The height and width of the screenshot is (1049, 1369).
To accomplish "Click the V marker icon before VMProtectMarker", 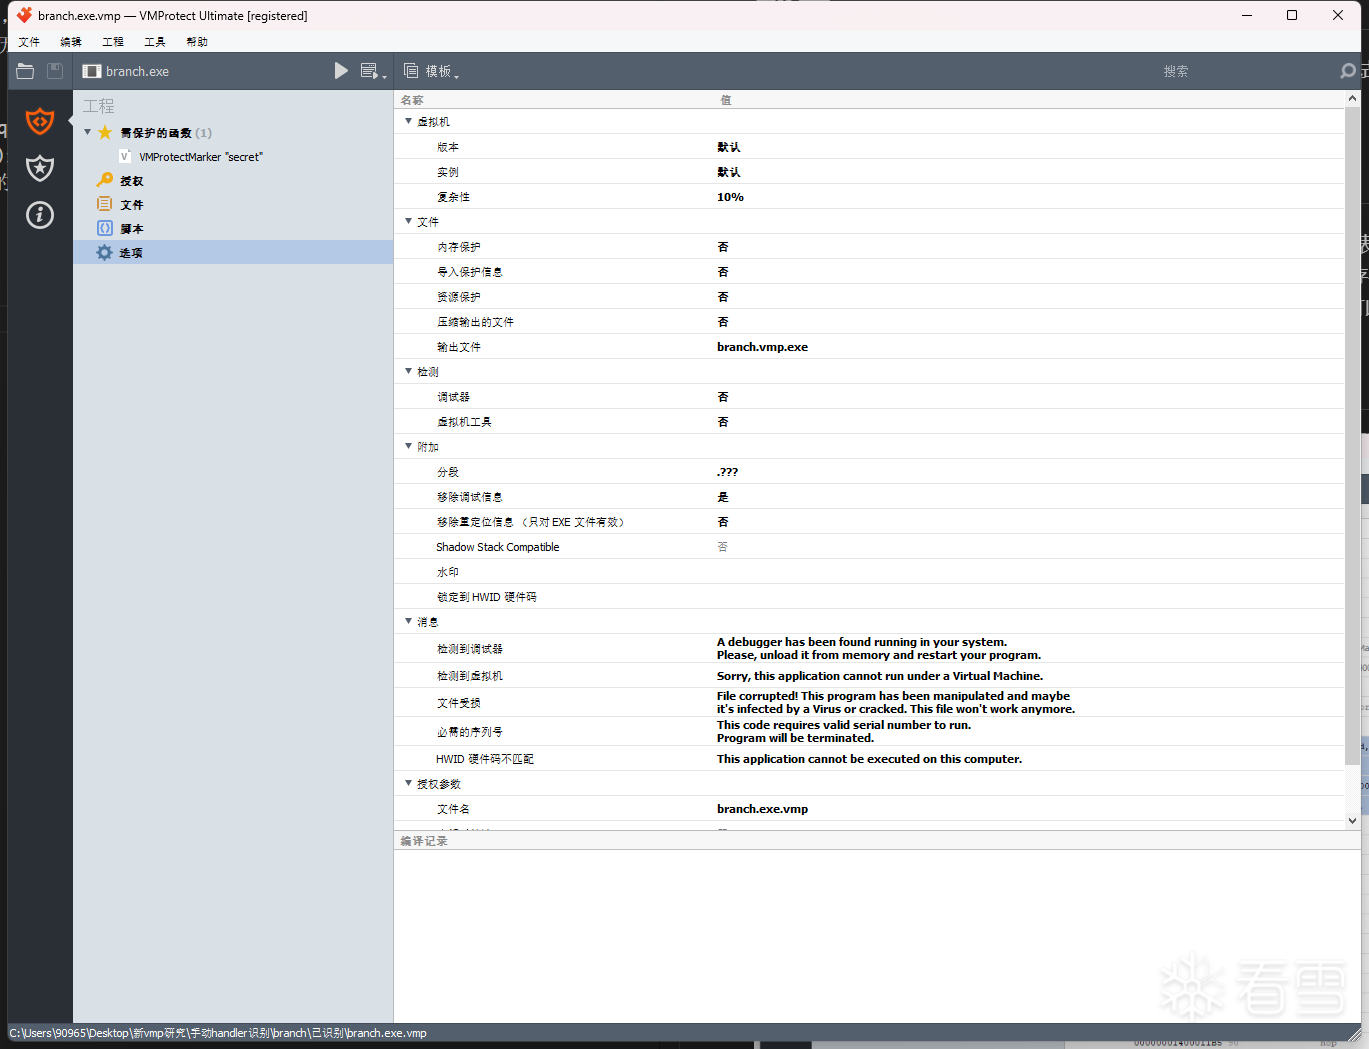I will tap(125, 157).
